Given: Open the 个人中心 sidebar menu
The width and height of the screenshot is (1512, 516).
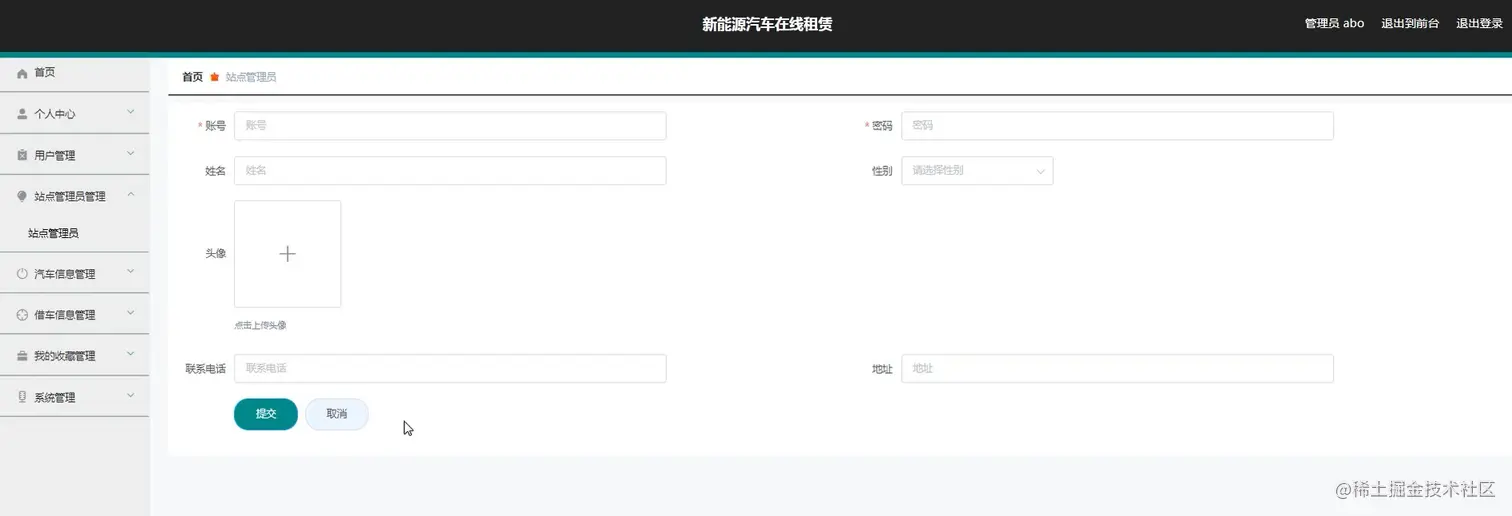Looking at the screenshot, I should pyautogui.click(x=75, y=114).
